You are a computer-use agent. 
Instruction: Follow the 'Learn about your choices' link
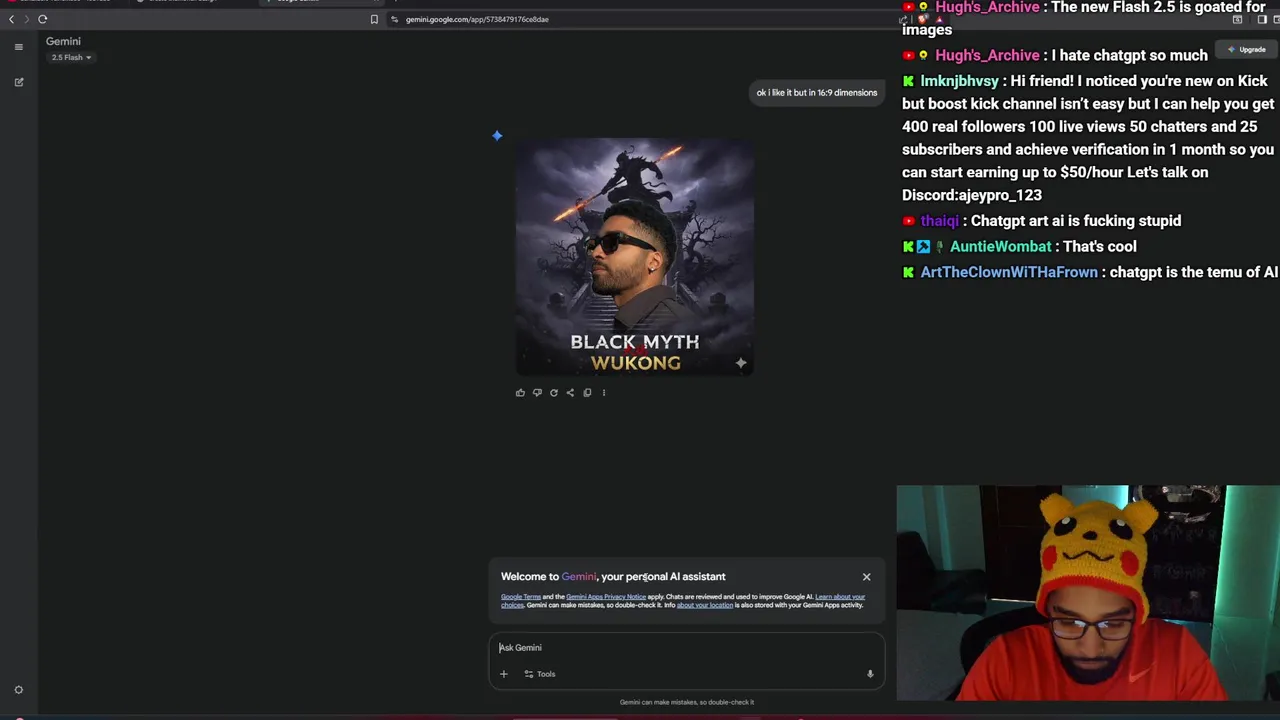(x=840, y=597)
